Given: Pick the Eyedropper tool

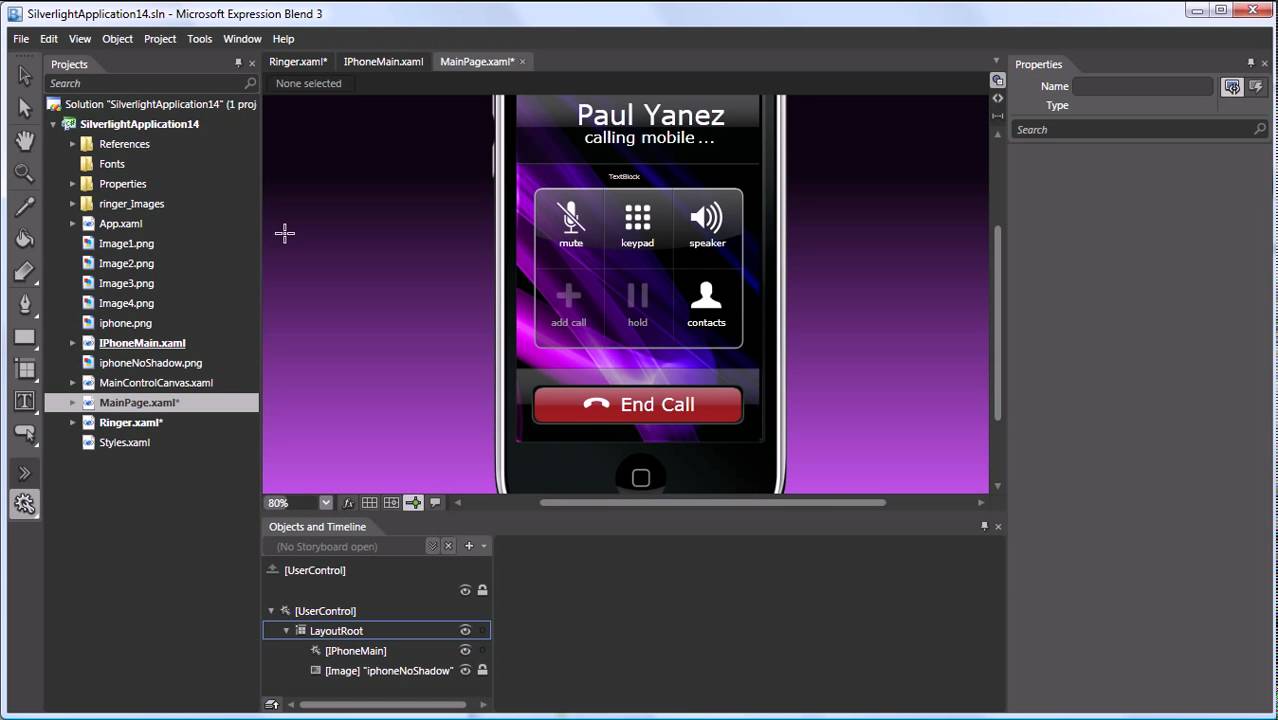Looking at the screenshot, I should [x=25, y=207].
